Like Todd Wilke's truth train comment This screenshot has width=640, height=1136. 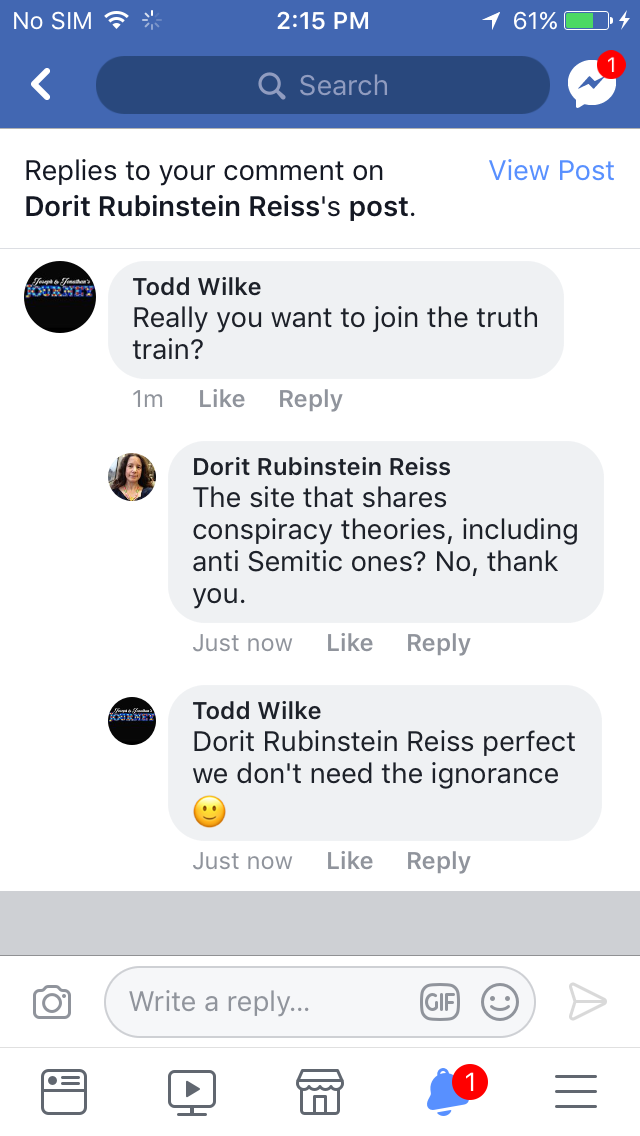pos(221,399)
